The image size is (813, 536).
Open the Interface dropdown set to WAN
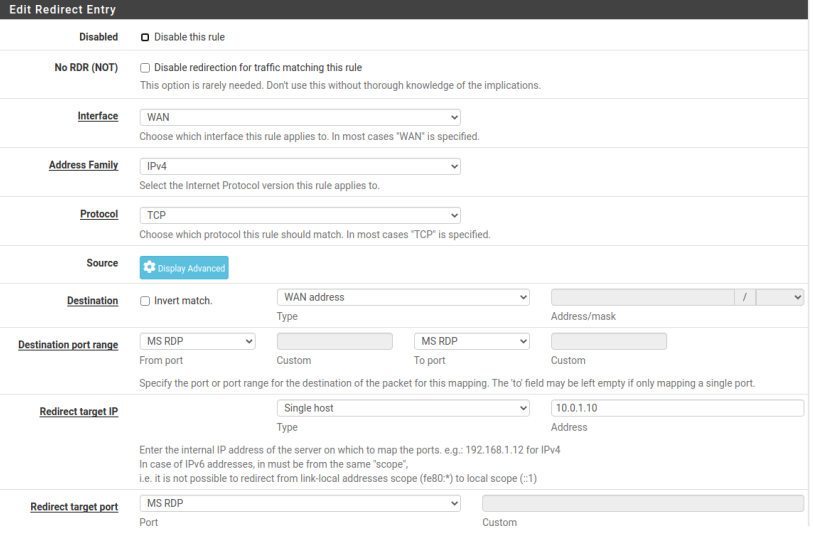click(300, 117)
